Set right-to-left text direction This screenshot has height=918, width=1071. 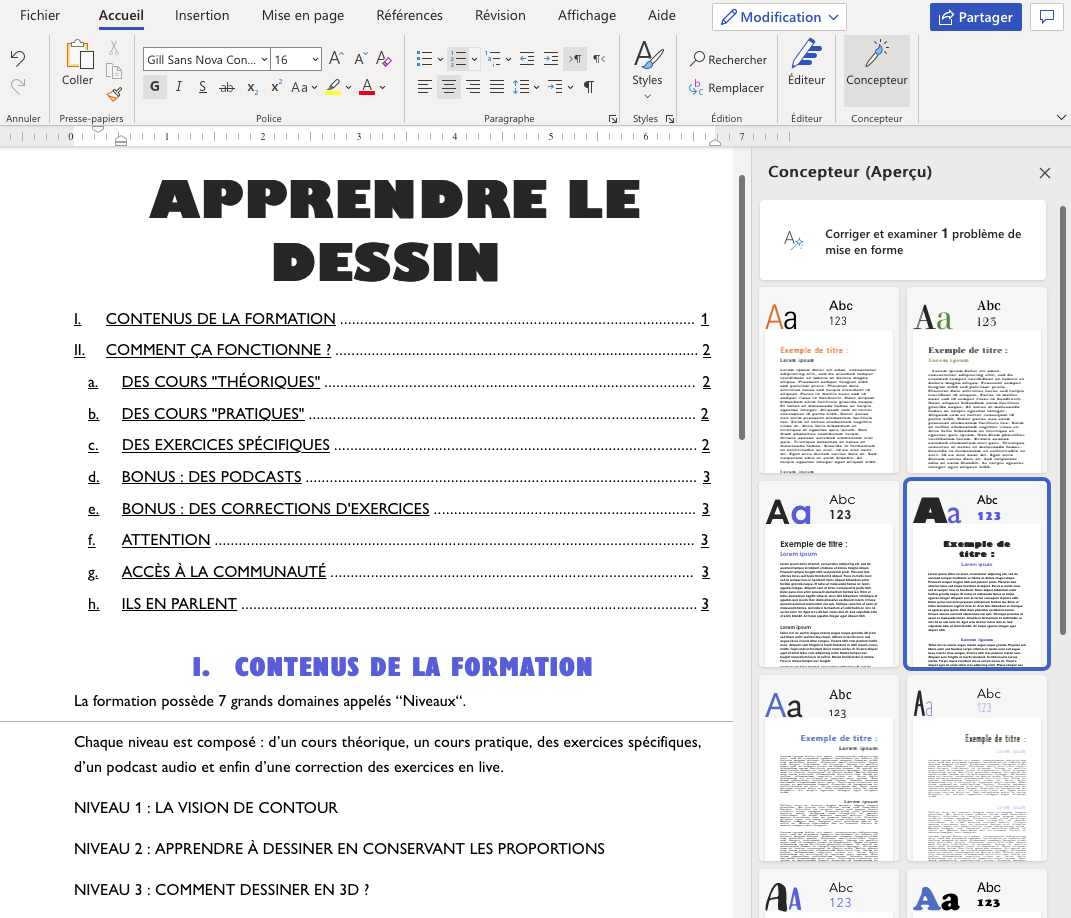tap(599, 59)
